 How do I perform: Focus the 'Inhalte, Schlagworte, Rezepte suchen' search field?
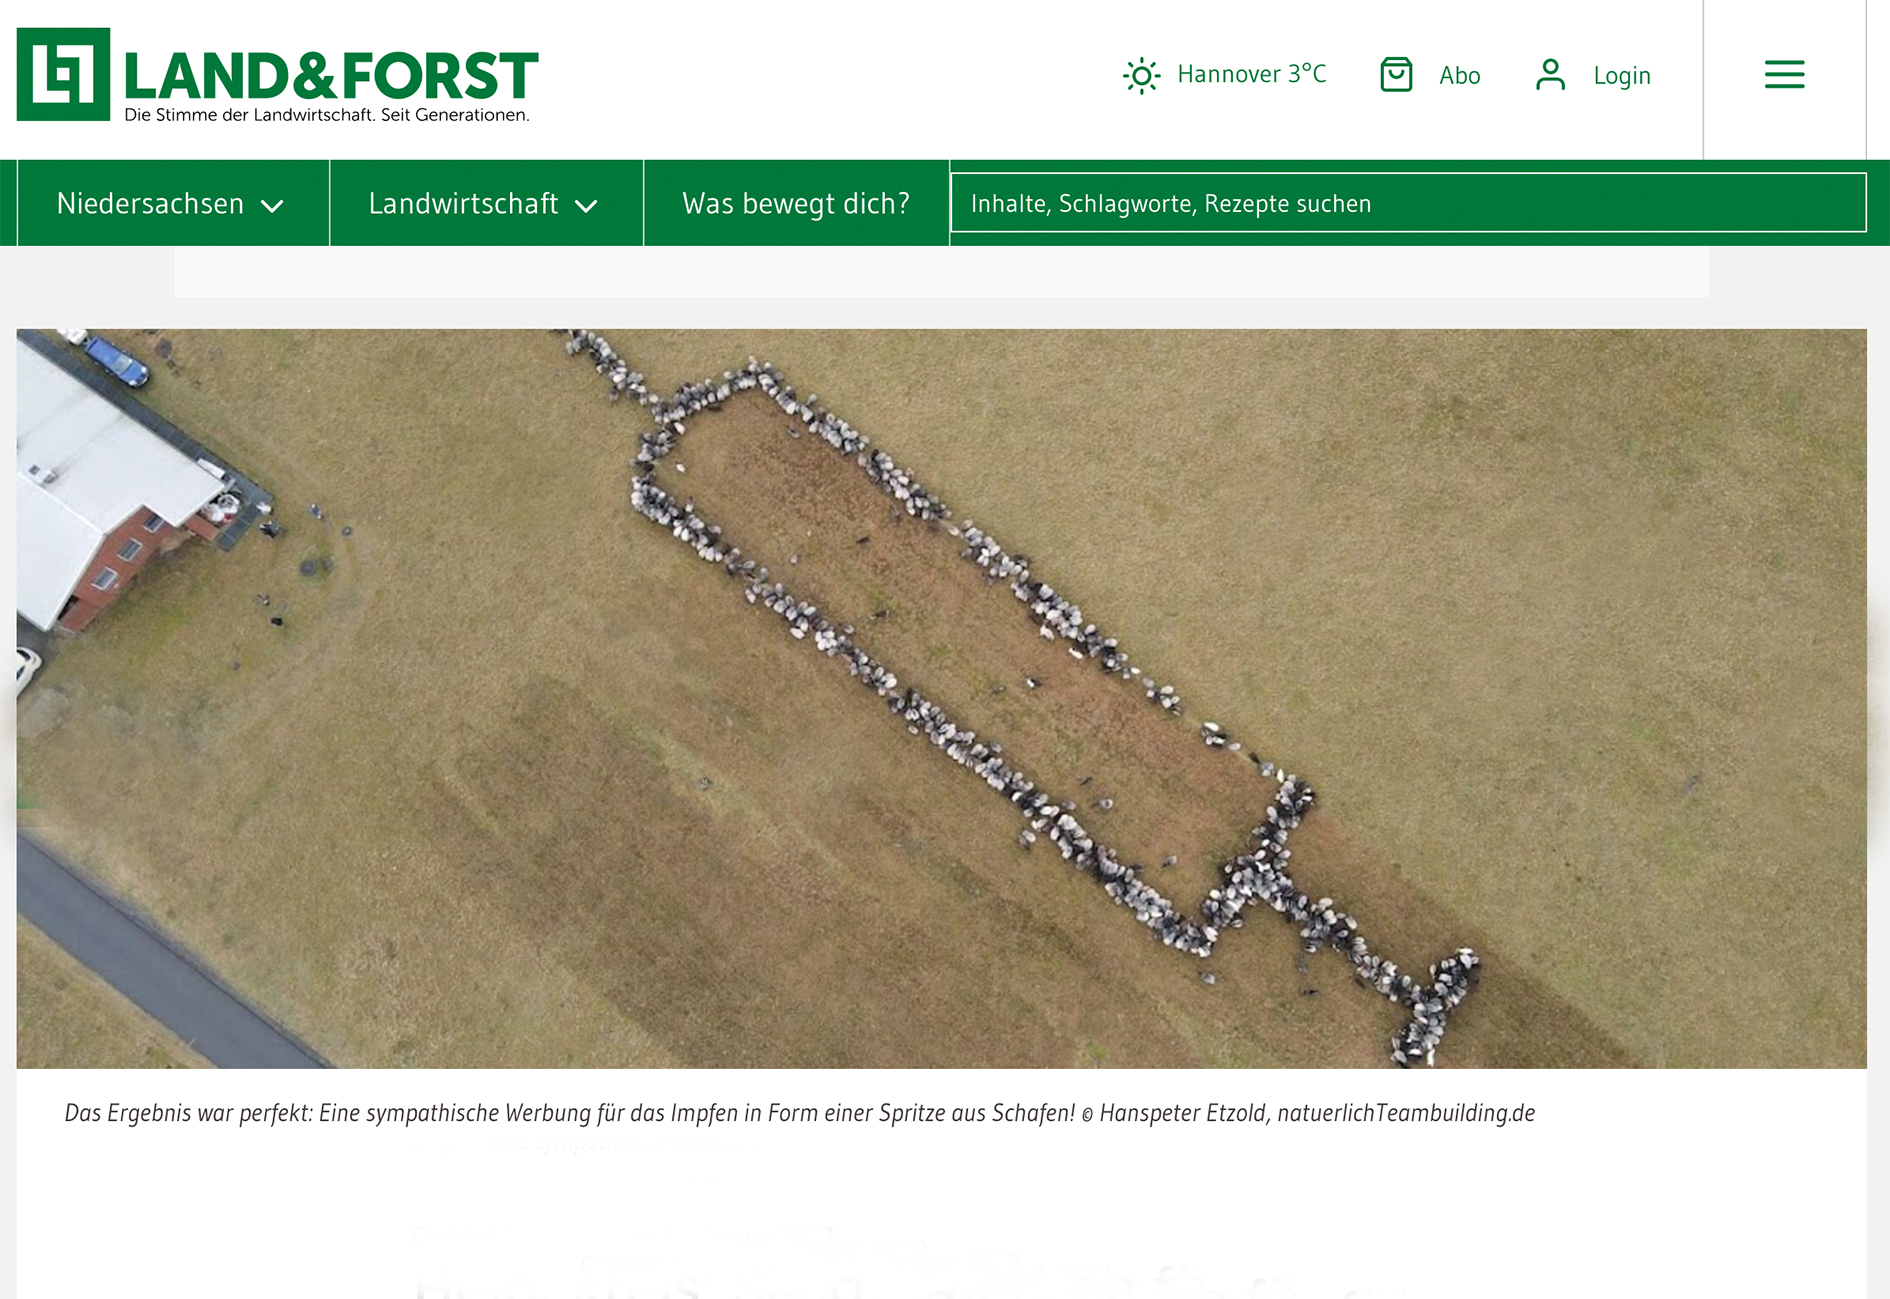(1407, 203)
